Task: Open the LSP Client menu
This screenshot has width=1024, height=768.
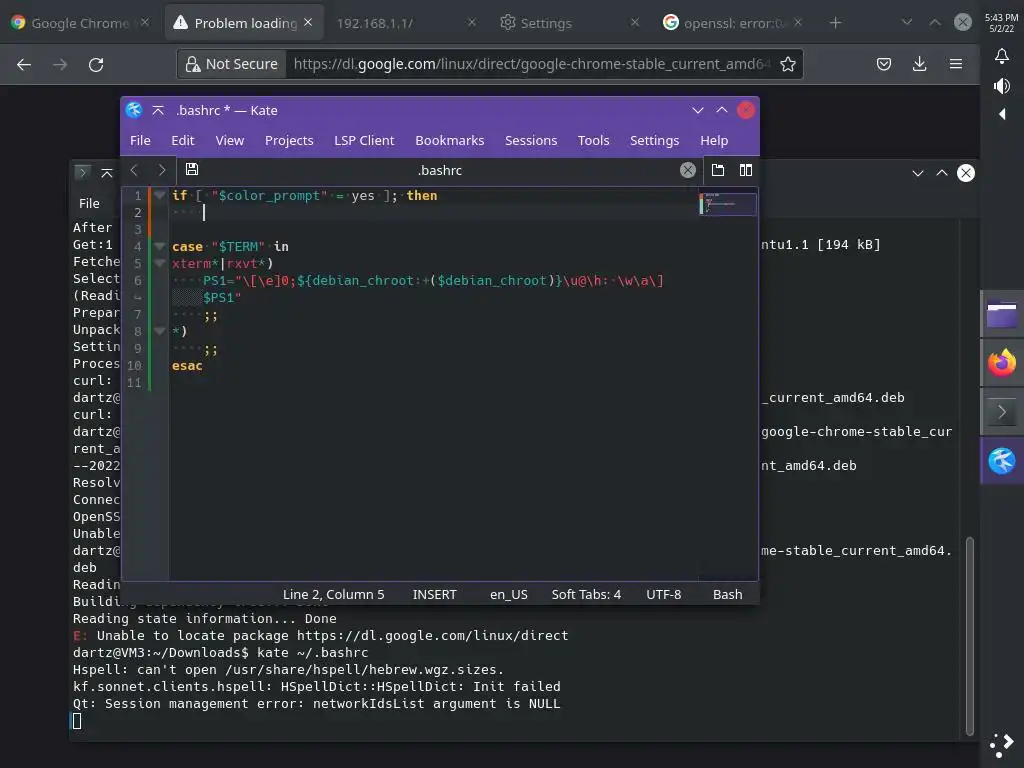Action: coord(364,140)
